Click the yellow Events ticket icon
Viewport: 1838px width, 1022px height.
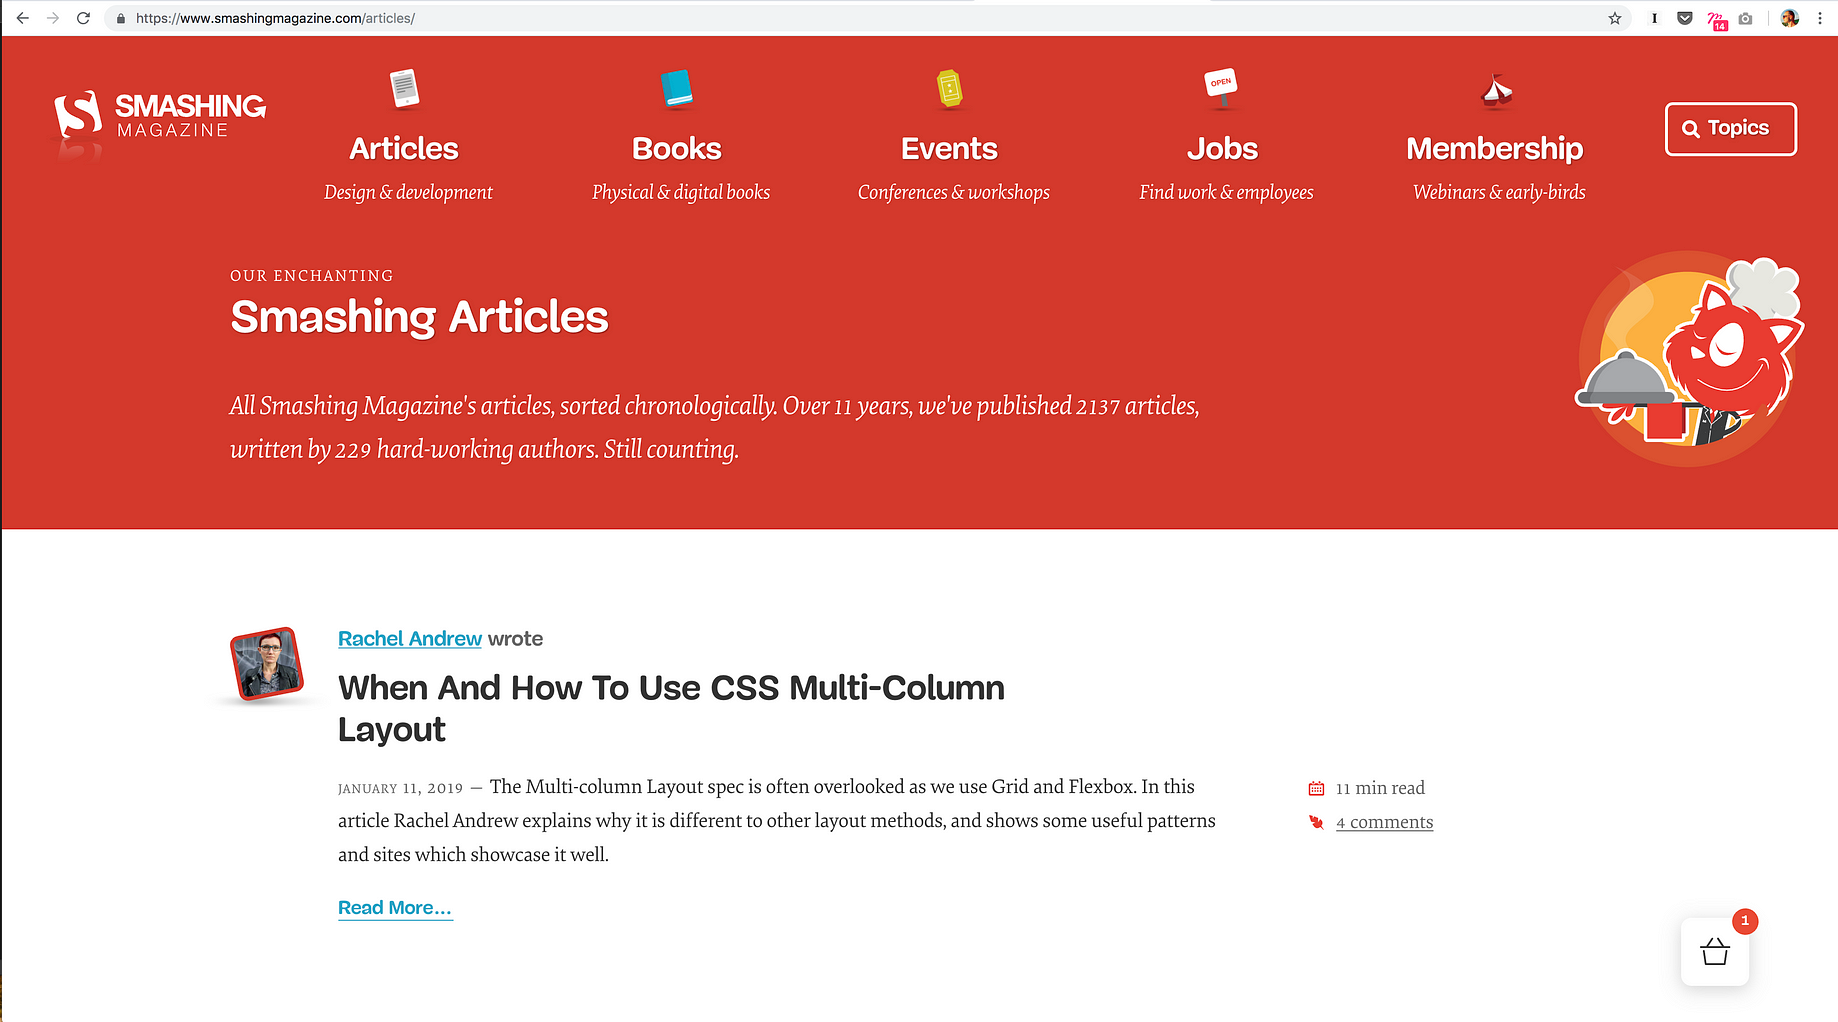950,89
